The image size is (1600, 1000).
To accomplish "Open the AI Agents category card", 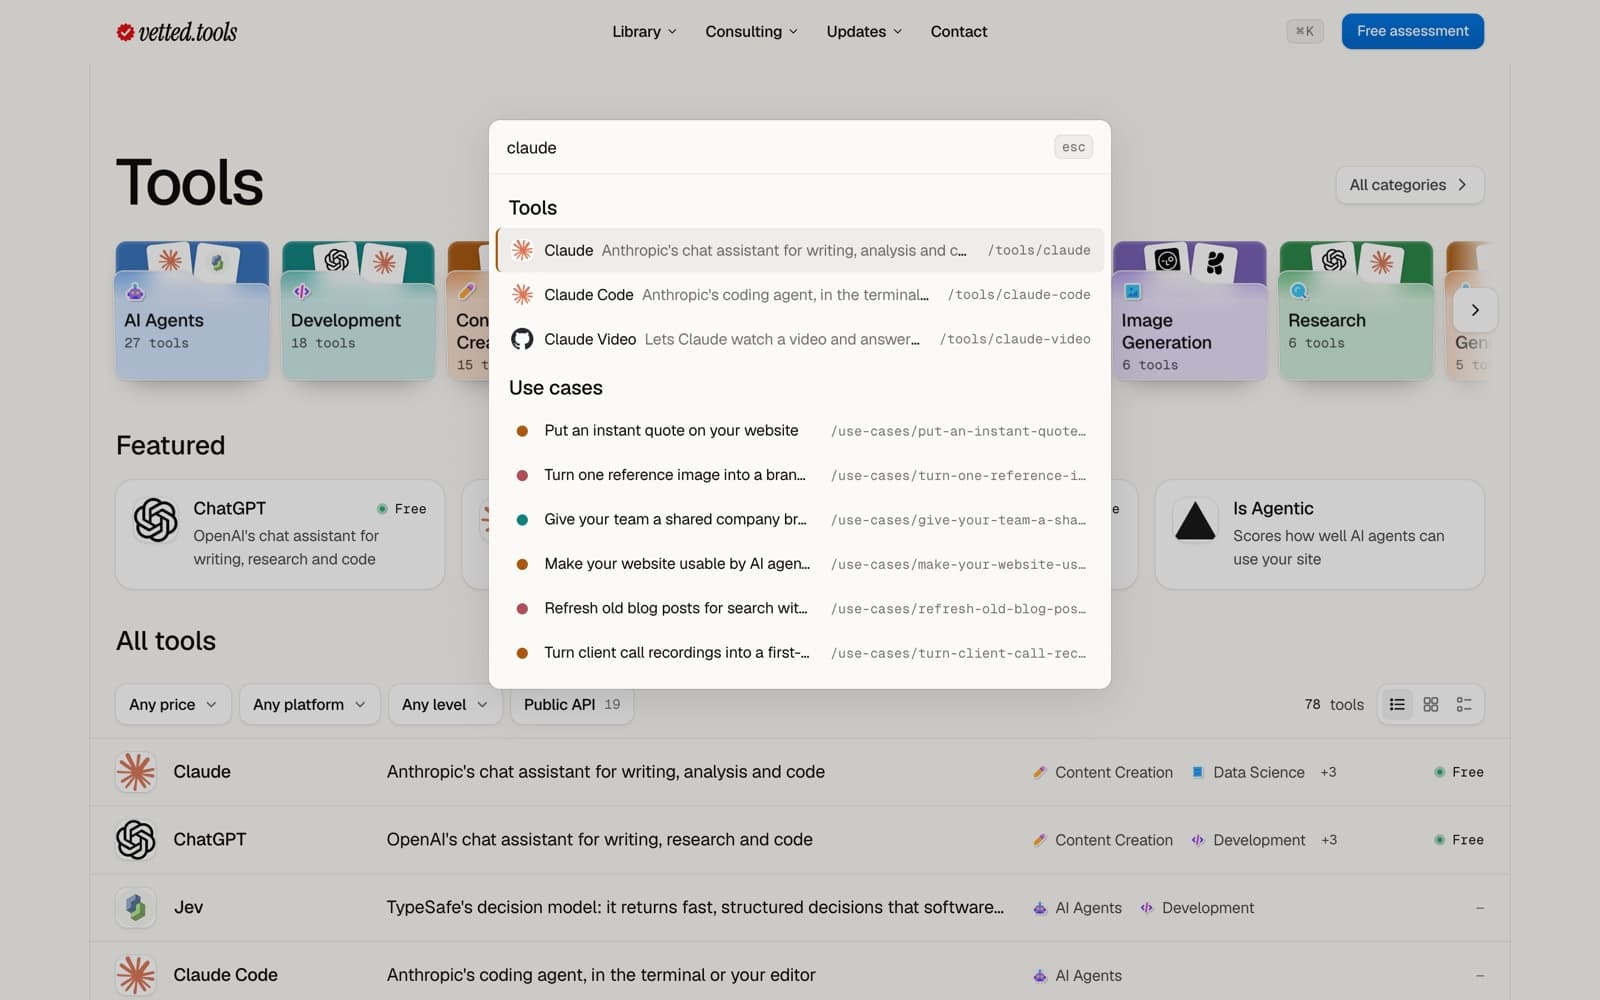I will click(x=192, y=310).
